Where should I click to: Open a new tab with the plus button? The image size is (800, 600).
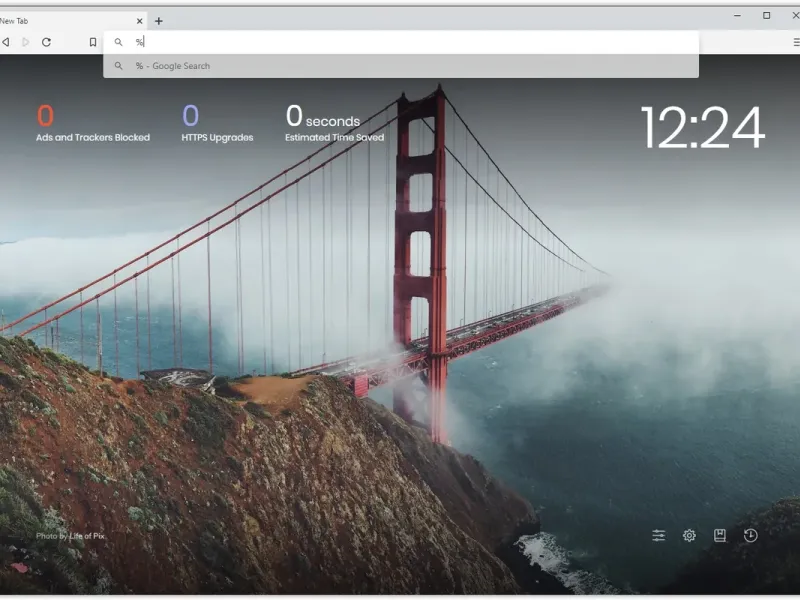click(159, 21)
